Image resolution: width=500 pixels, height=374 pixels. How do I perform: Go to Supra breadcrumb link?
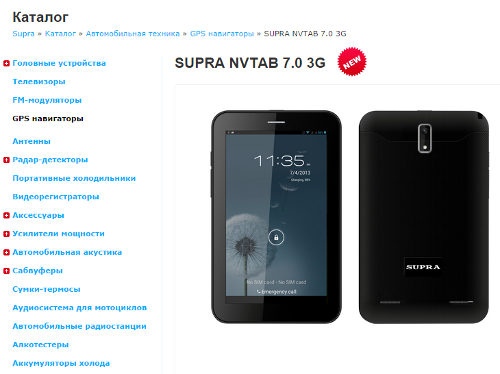[23, 34]
